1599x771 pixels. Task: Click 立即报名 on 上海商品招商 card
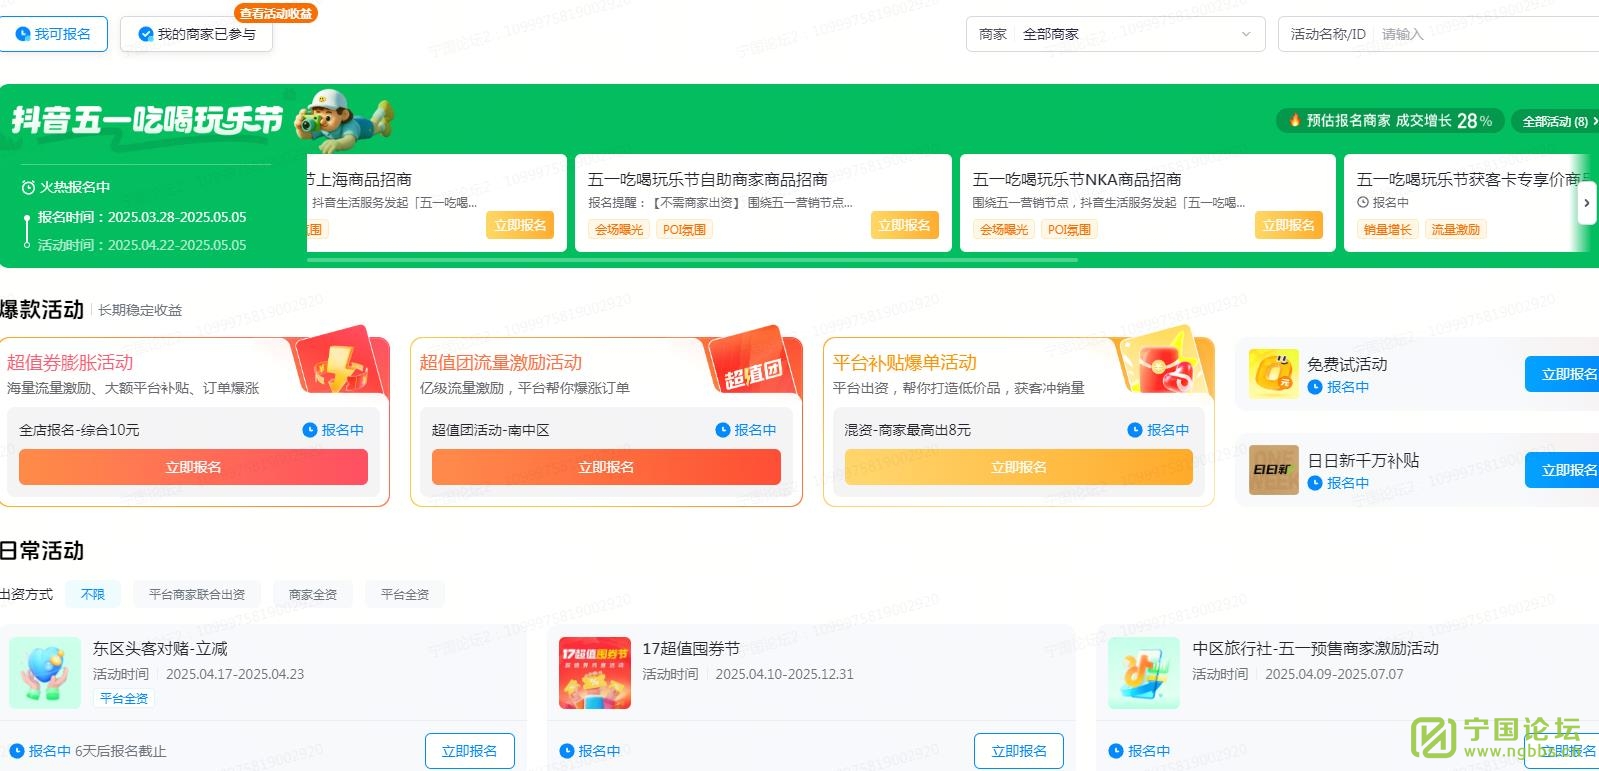click(x=520, y=225)
